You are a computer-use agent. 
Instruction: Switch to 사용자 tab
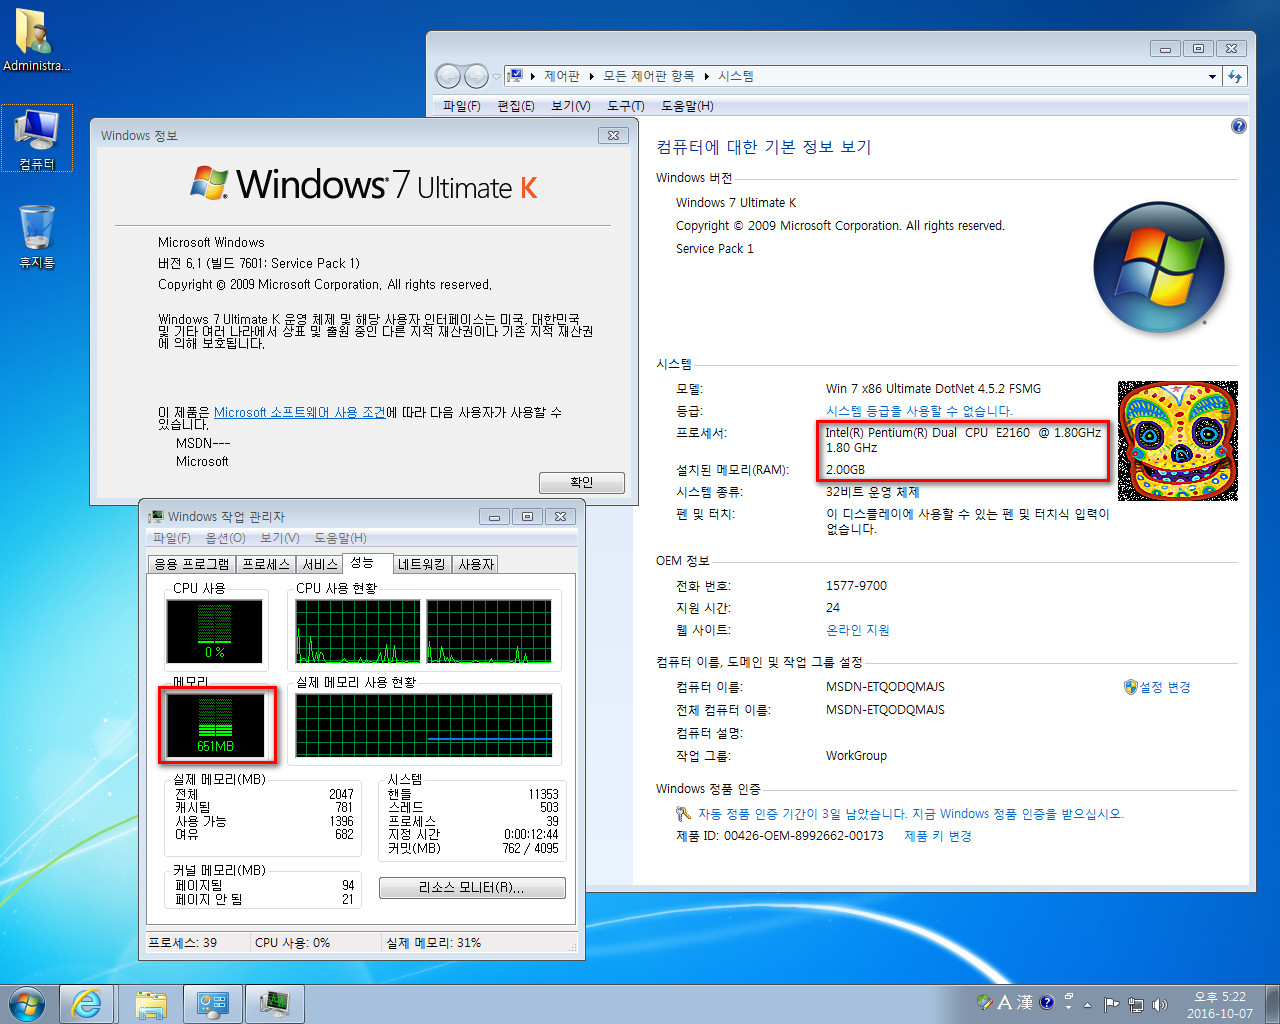click(476, 564)
